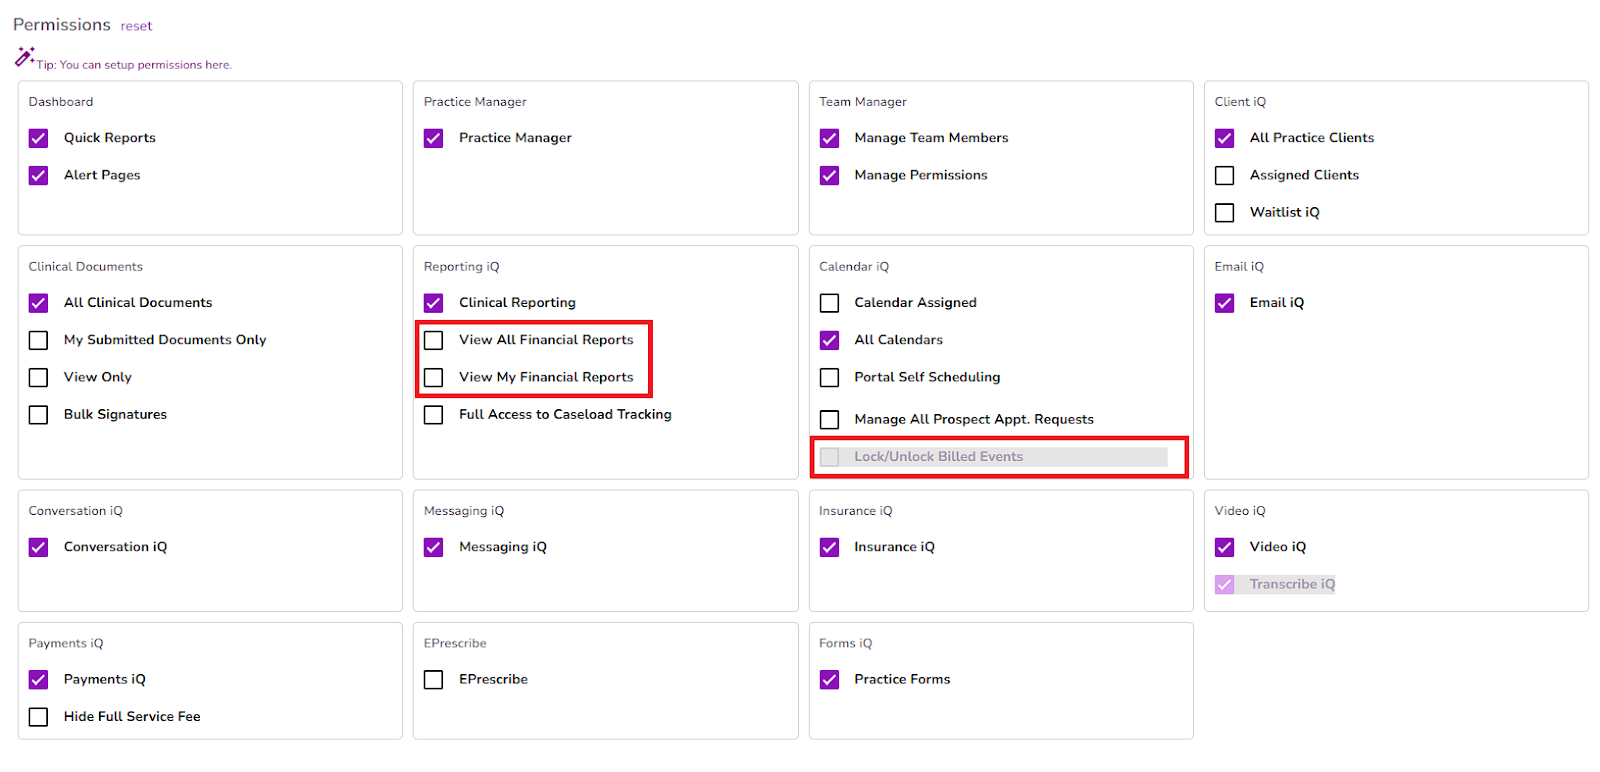Enable Full Access to Caseload Tracking
The image size is (1600, 772).
coord(433,414)
